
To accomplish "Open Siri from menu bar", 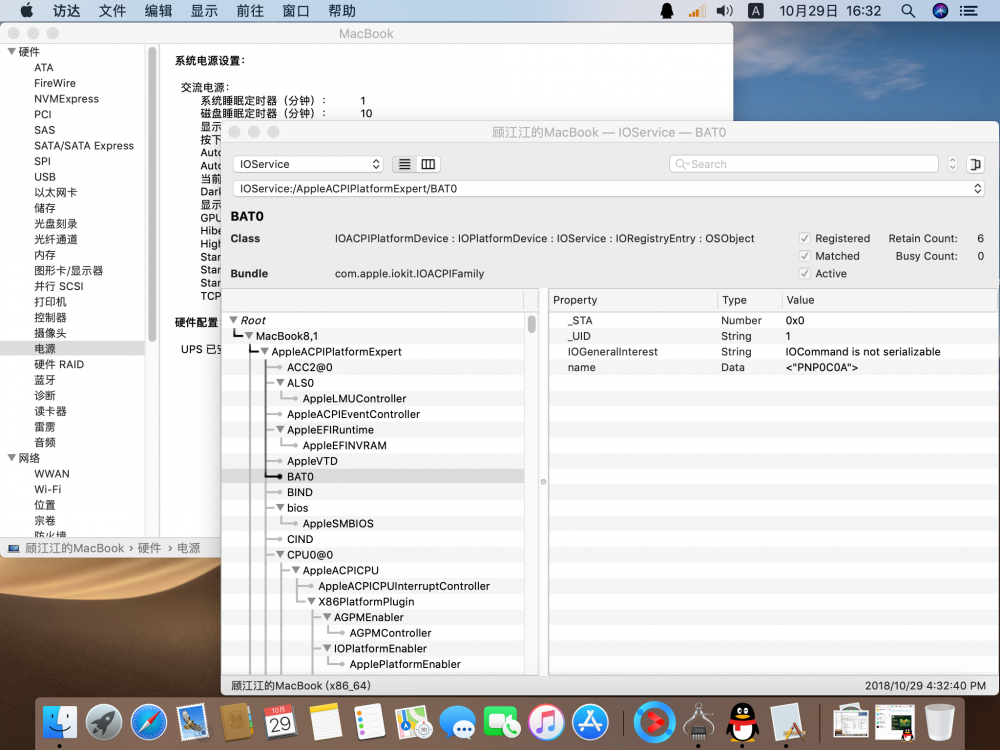I will point(940,11).
